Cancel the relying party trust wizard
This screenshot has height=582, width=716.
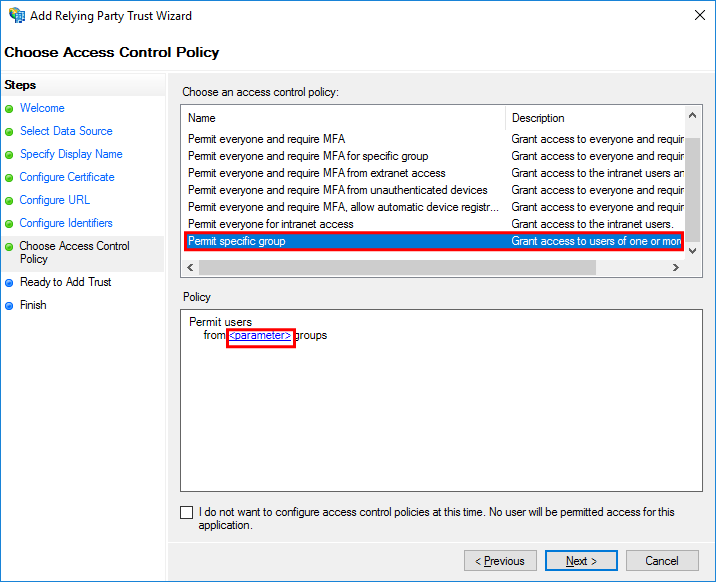662,561
